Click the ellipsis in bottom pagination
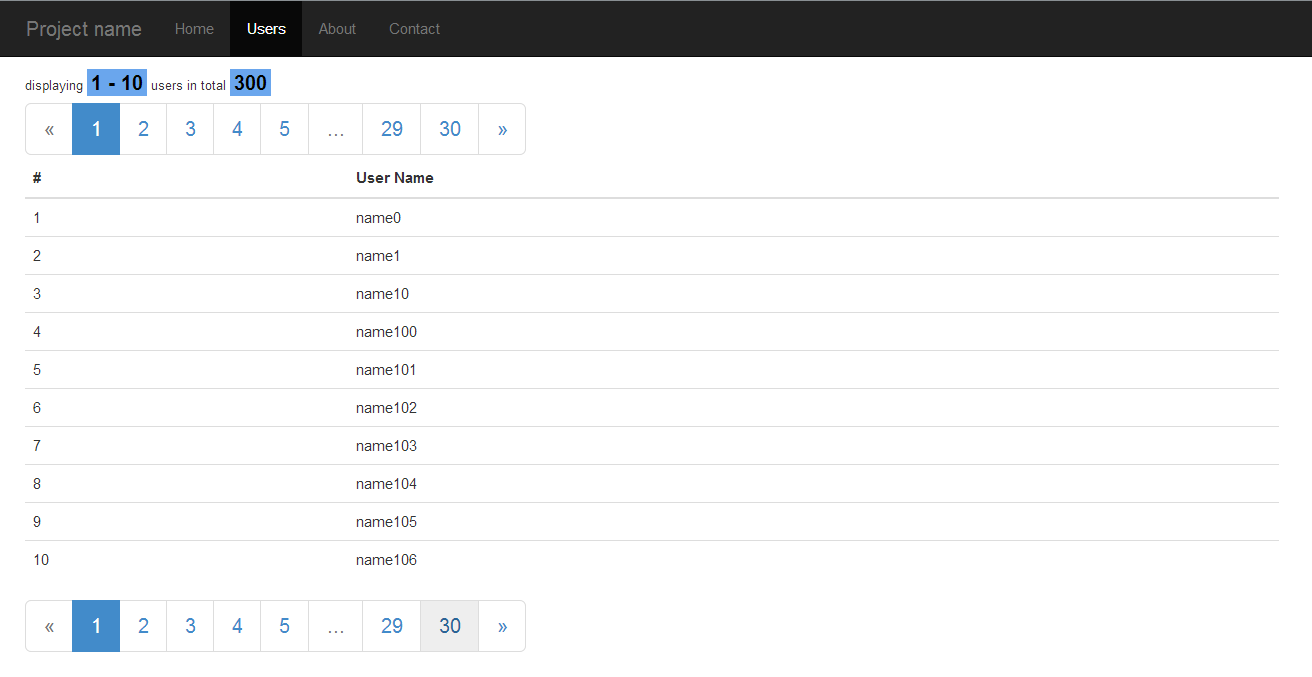1312x677 pixels. (x=334, y=625)
